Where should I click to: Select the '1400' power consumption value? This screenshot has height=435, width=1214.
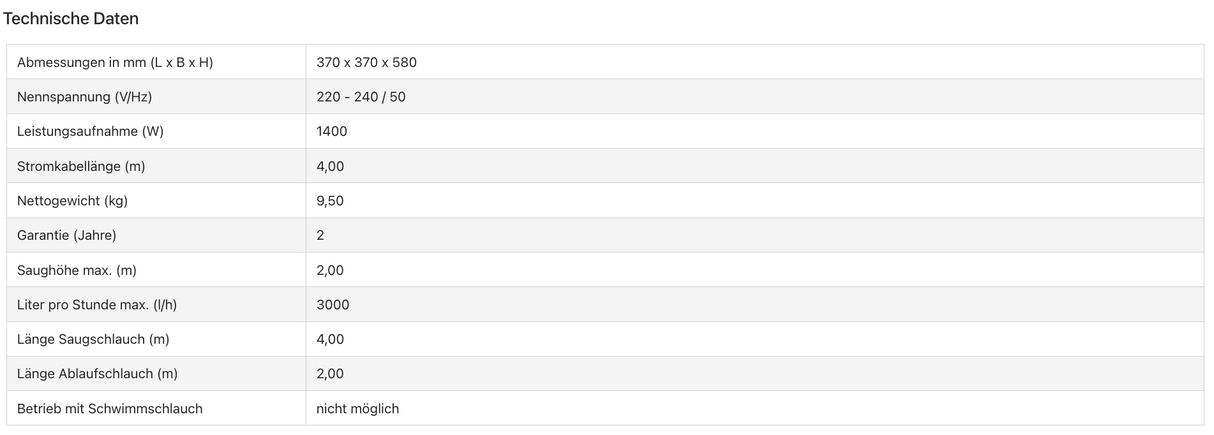click(x=332, y=131)
